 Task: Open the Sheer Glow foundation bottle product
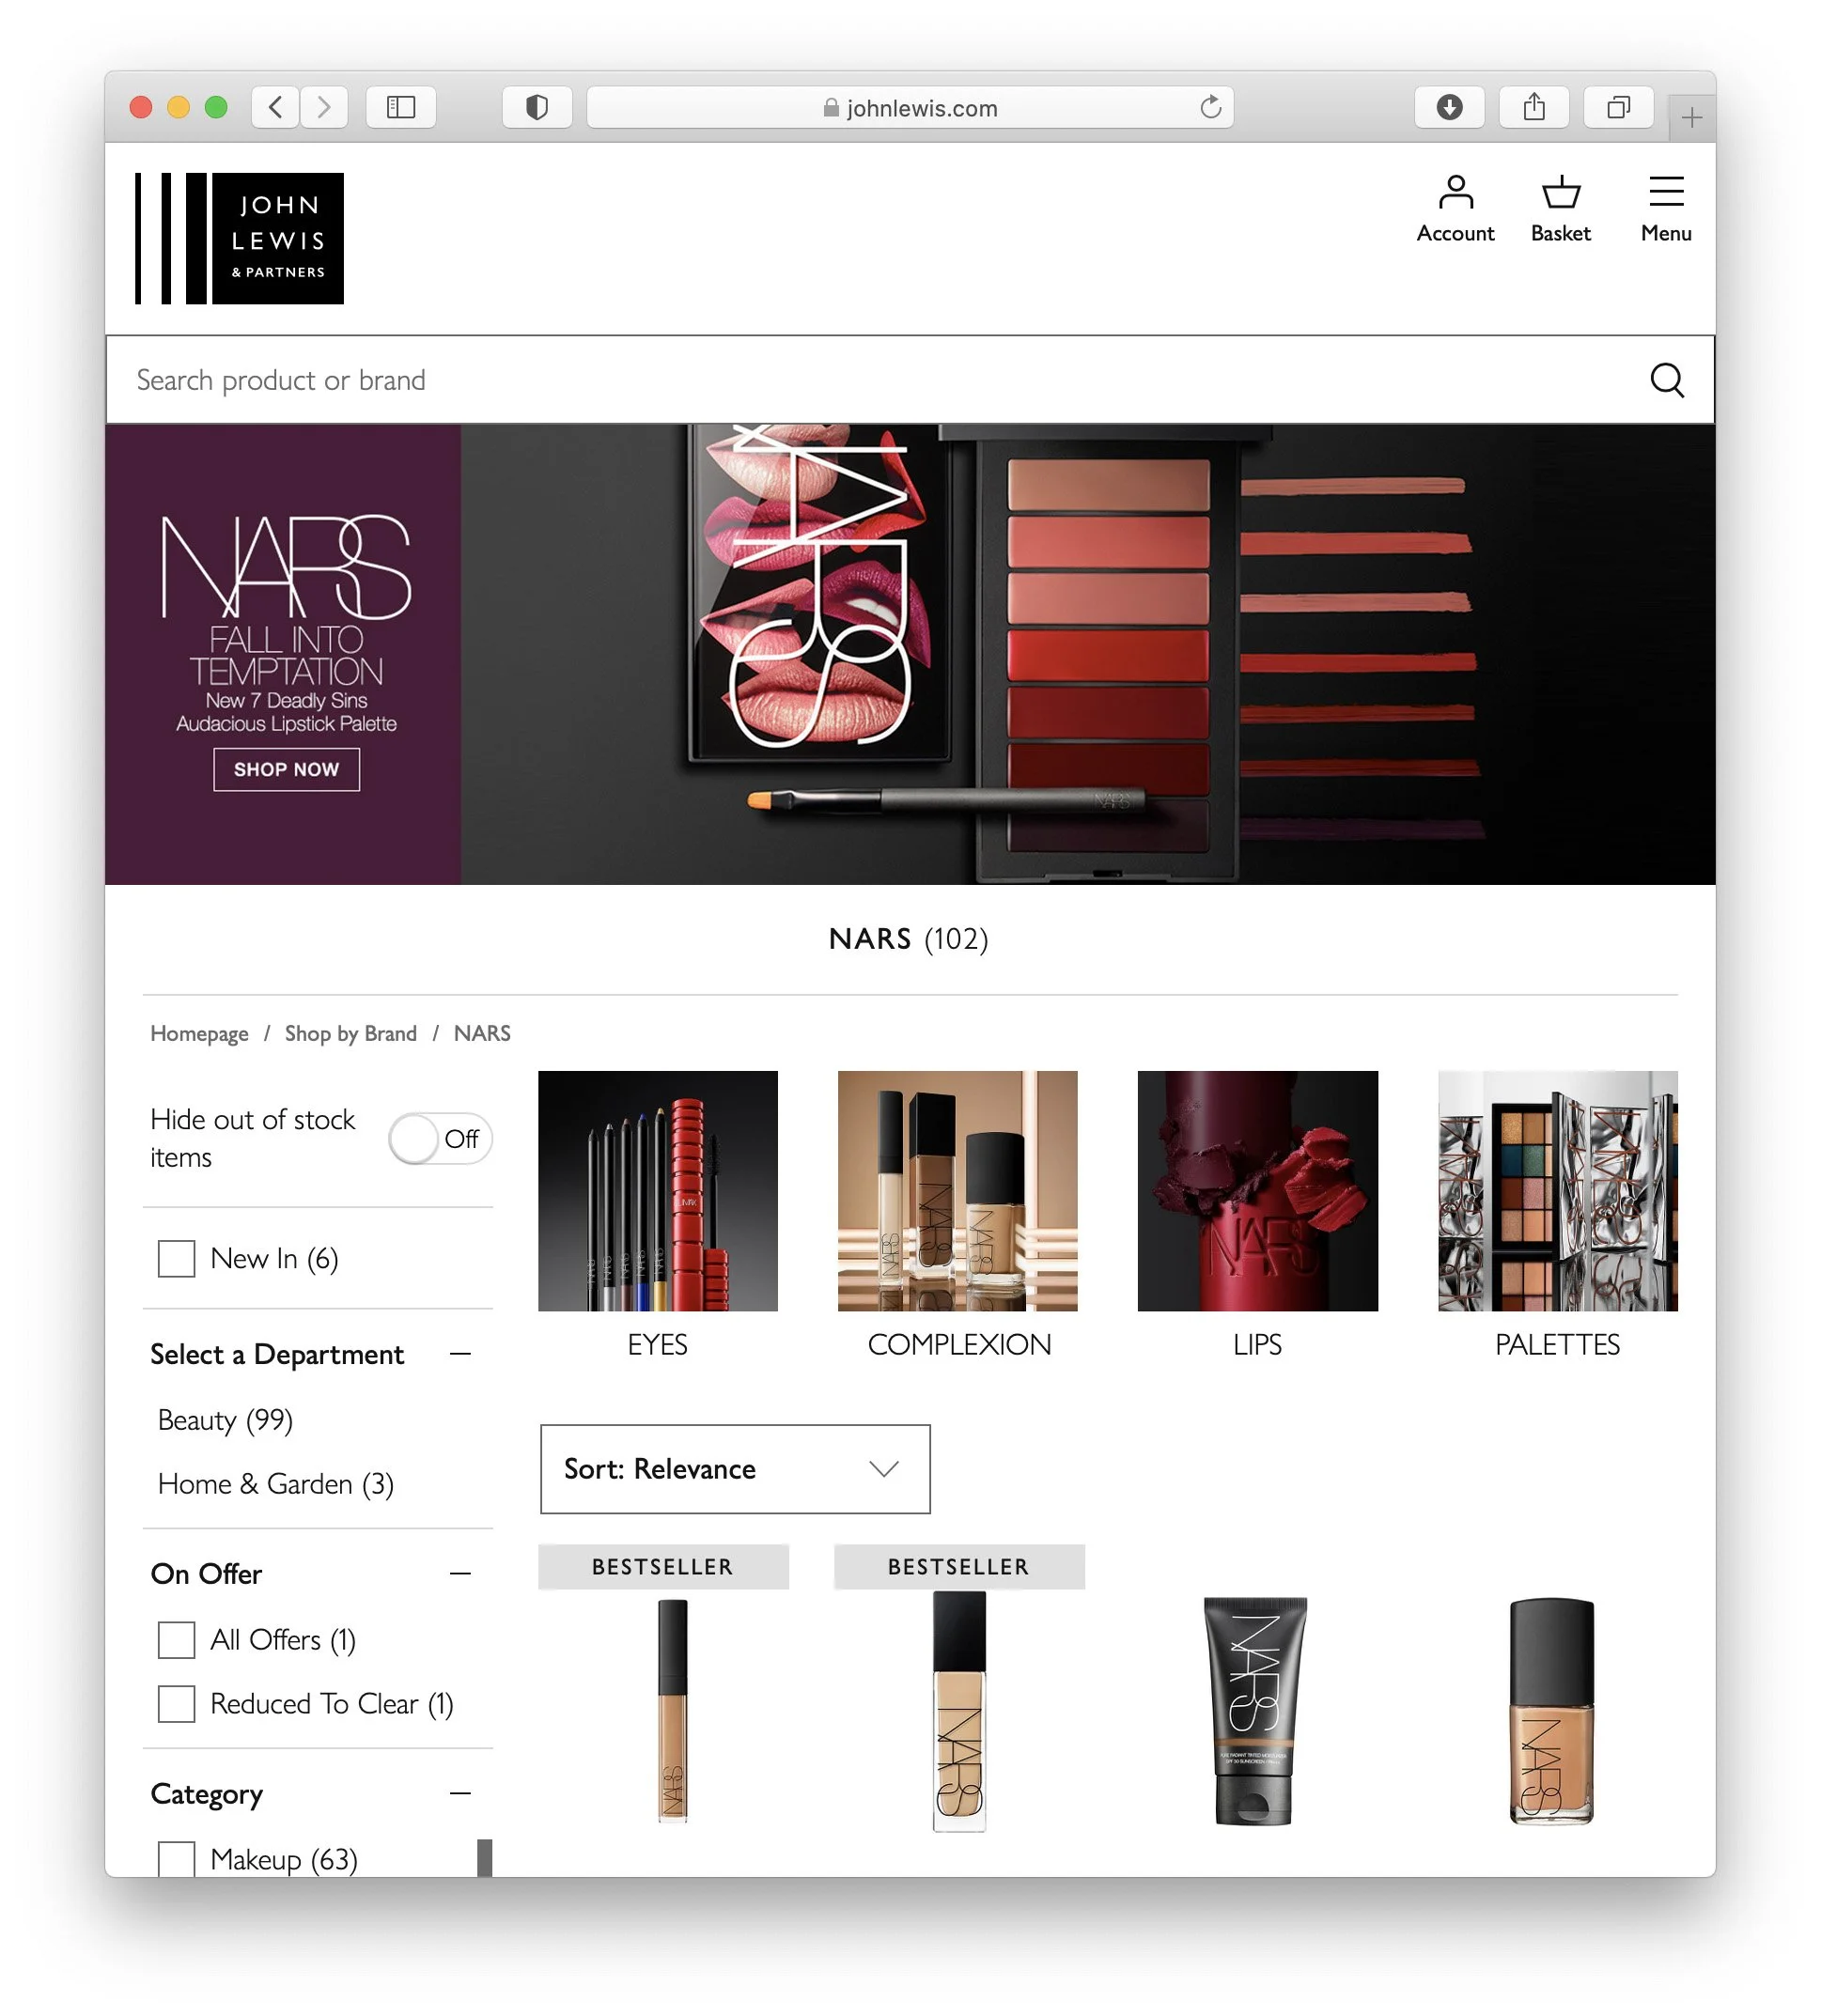point(1551,1710)
